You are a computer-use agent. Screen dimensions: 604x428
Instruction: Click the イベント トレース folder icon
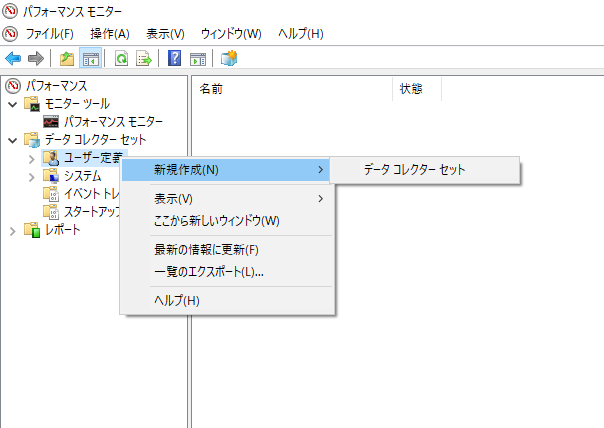pos(51,194)
